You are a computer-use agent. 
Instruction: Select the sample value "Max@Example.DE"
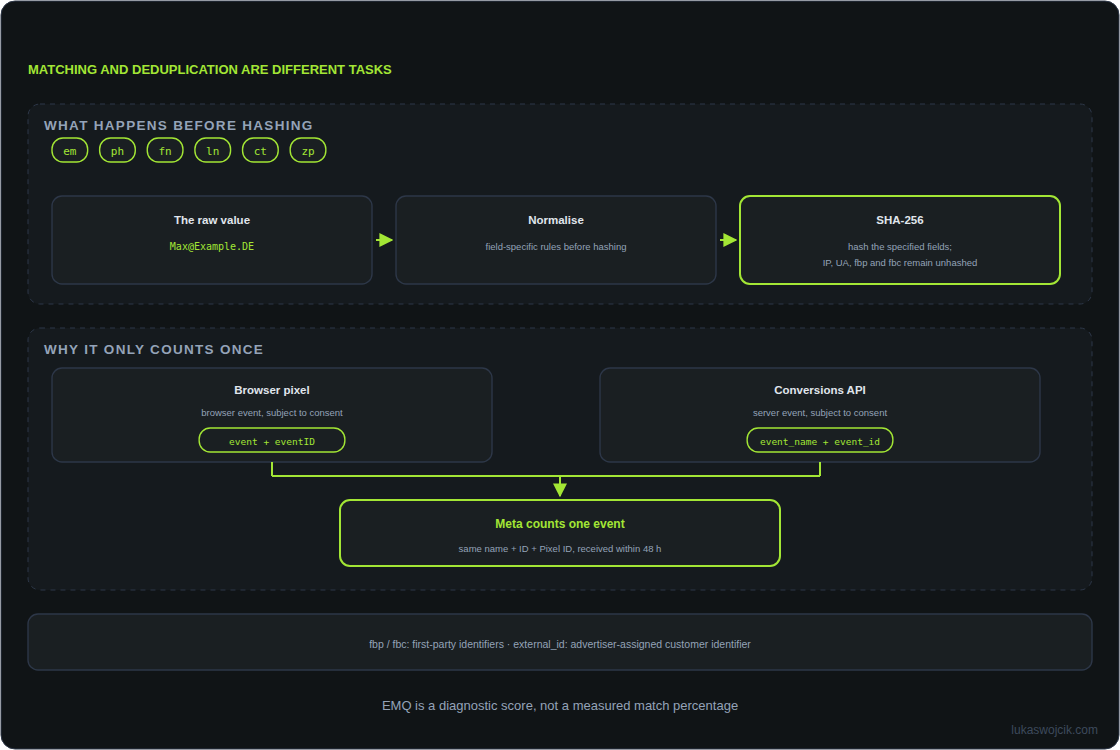[x=212, y=246]
